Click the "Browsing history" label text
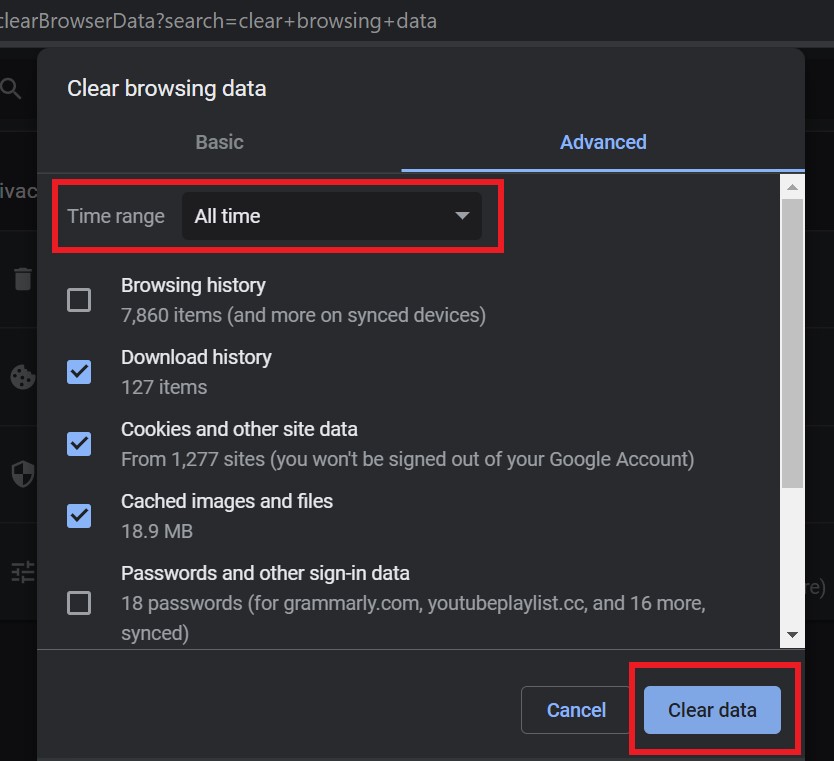 point(193,286)
